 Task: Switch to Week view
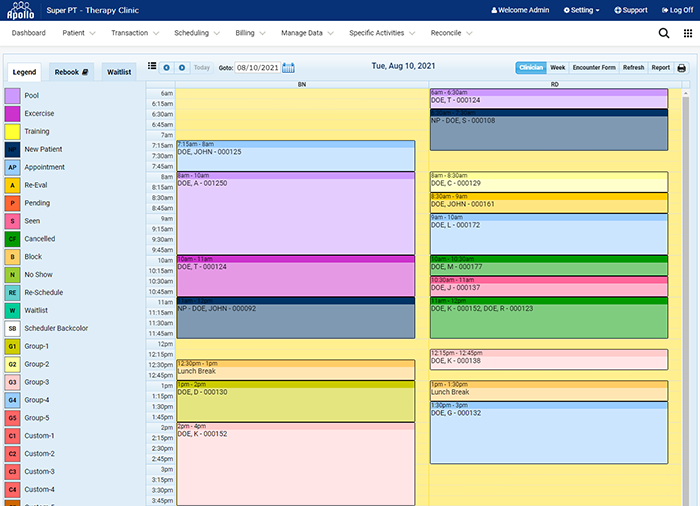point(557,68)
